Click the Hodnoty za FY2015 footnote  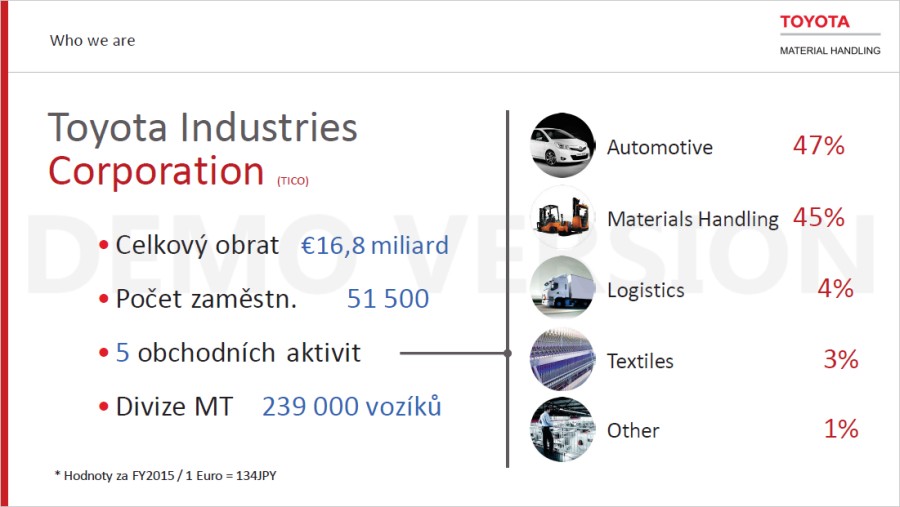165,475
